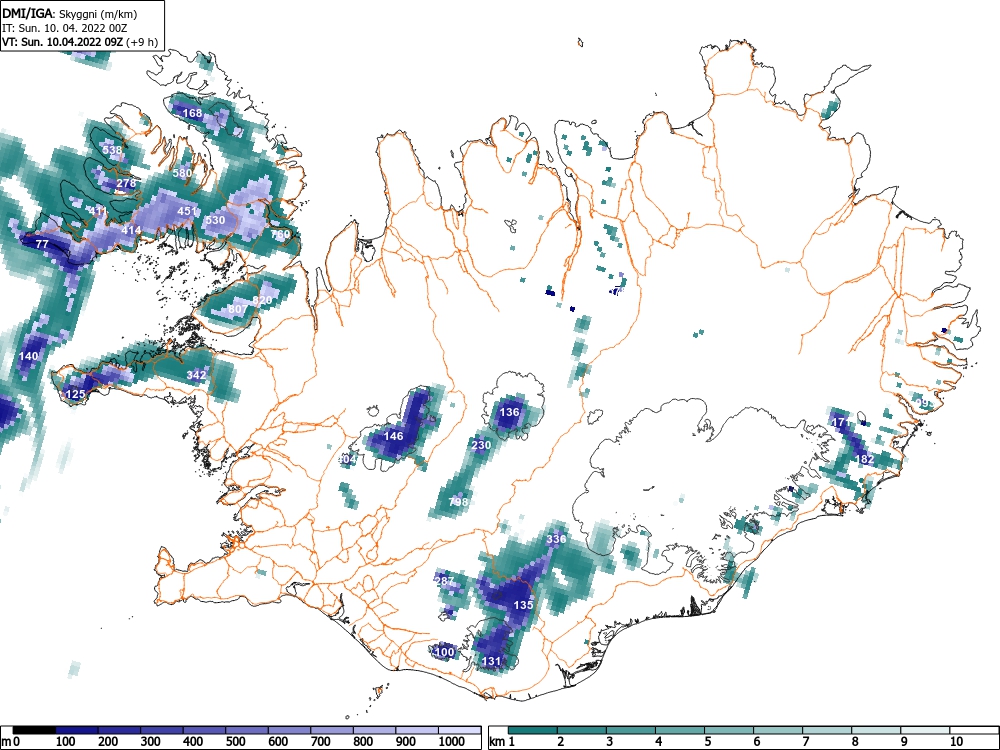Click the visibility value '230' on the map
Viewport: 1000px width, 750px height.
(481, 445)
